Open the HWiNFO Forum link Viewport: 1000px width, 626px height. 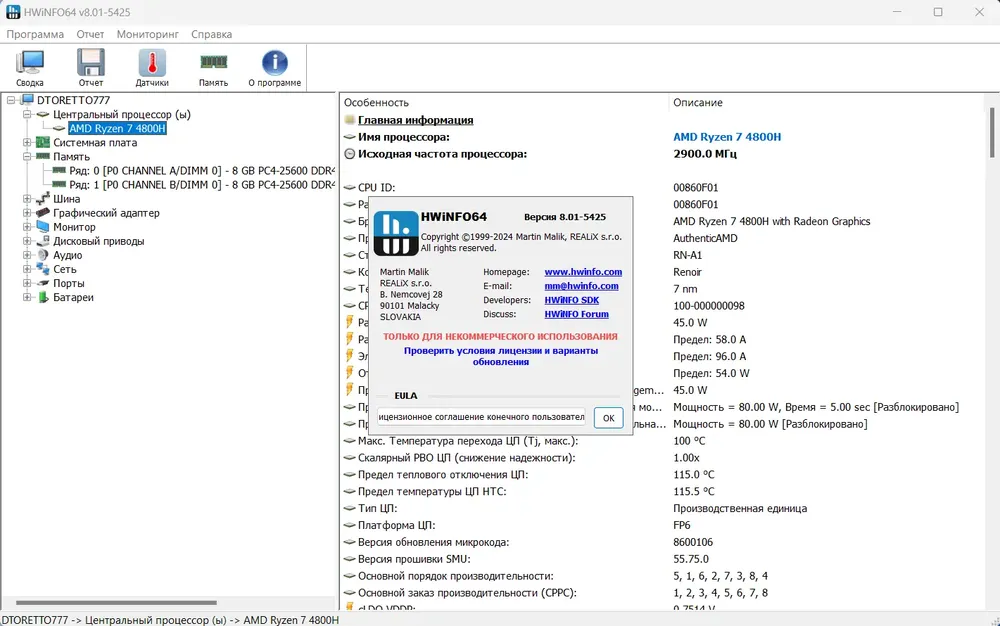(576, 314)
